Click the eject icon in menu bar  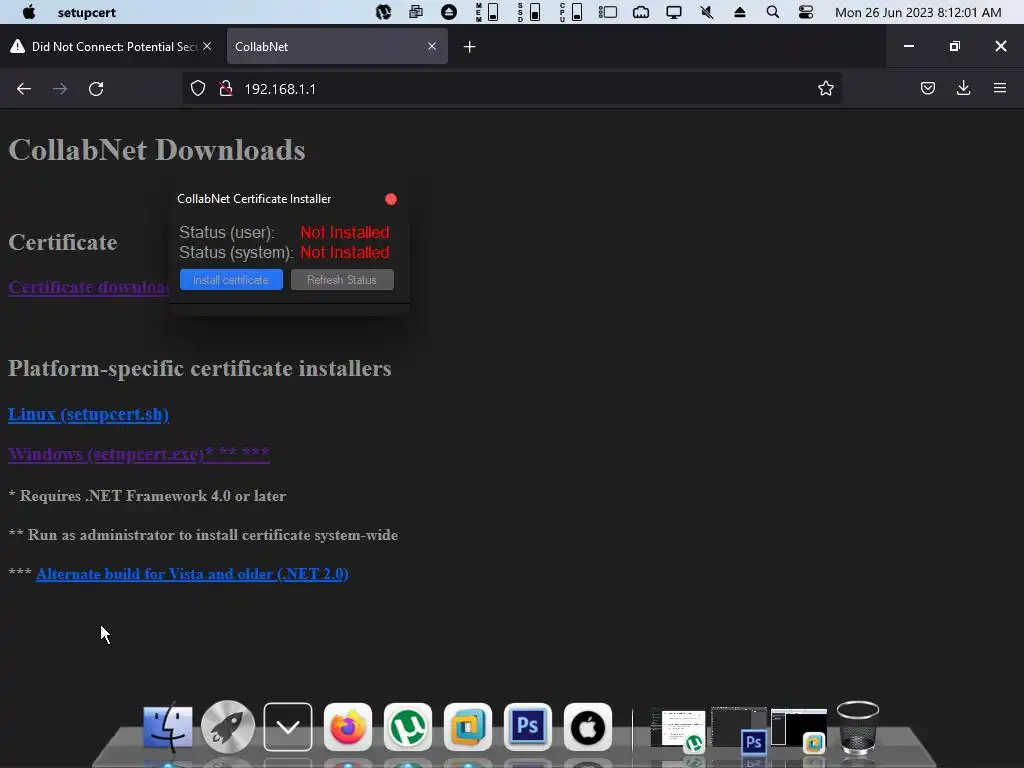[x=739, y=12]
